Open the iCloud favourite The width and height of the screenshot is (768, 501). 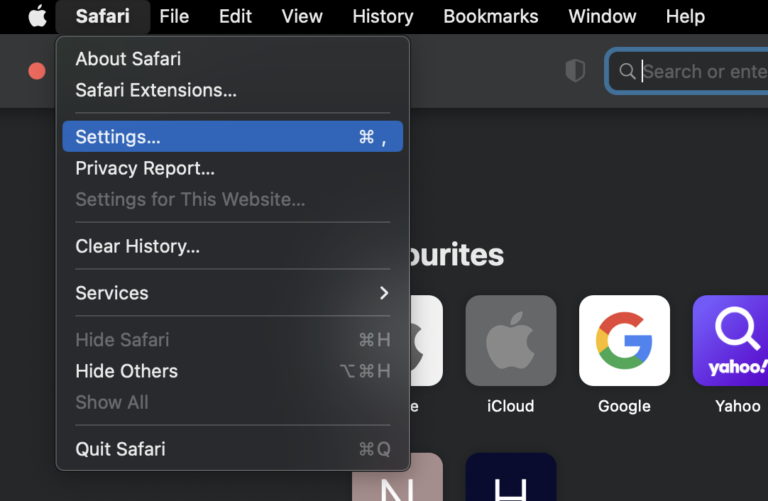coord(510,340)
